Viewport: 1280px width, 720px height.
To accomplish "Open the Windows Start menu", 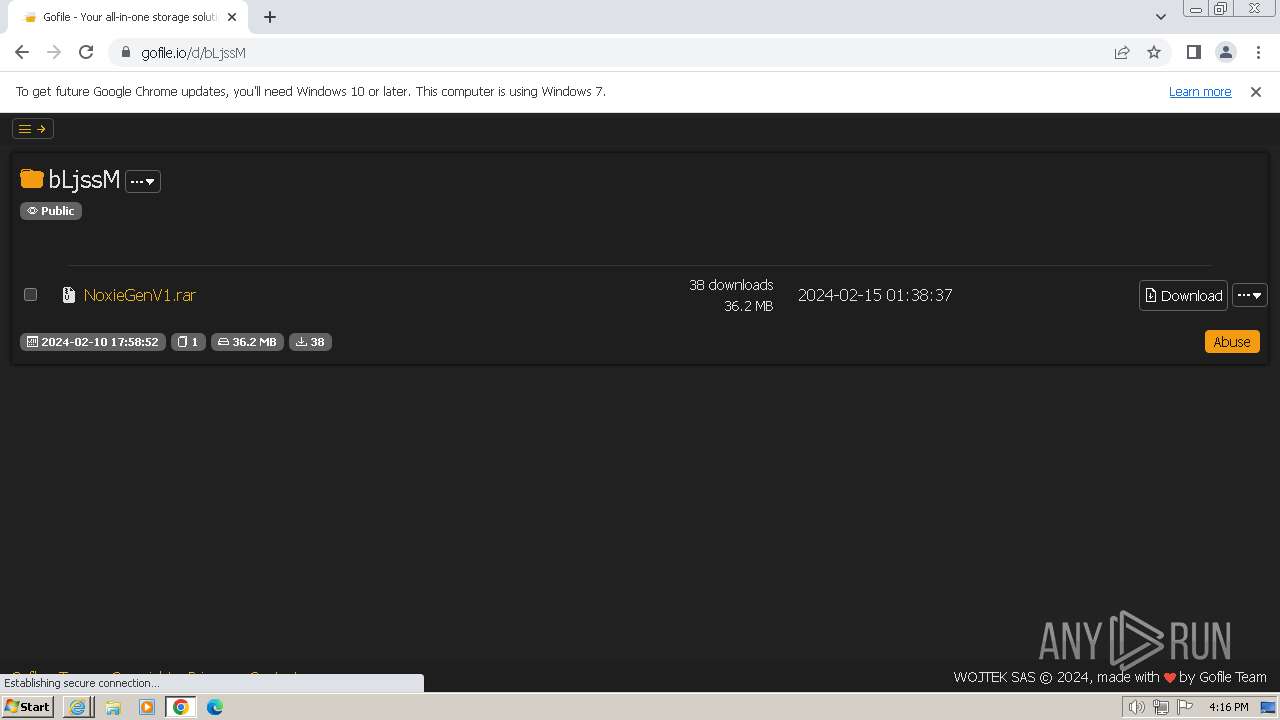I will (x=28, y=707).
